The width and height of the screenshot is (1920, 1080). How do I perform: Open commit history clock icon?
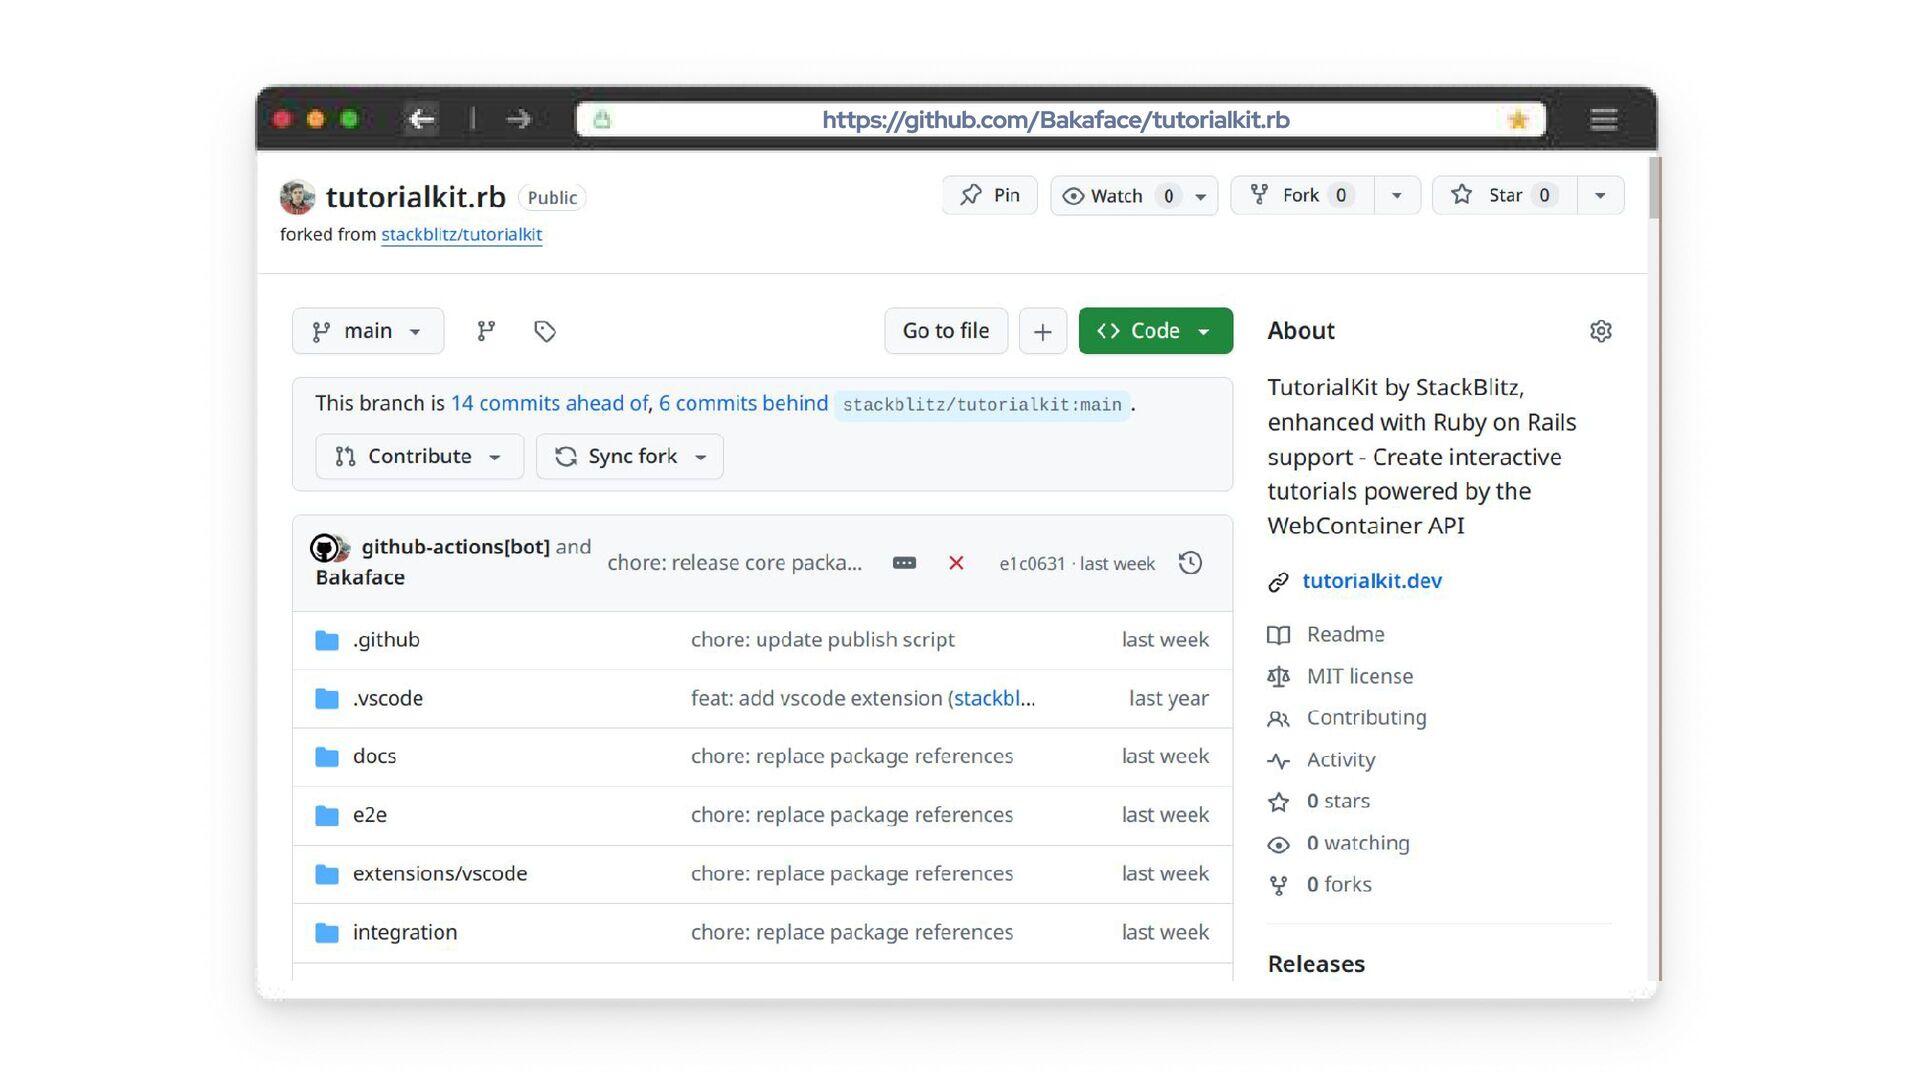[x=1190, y=563]
